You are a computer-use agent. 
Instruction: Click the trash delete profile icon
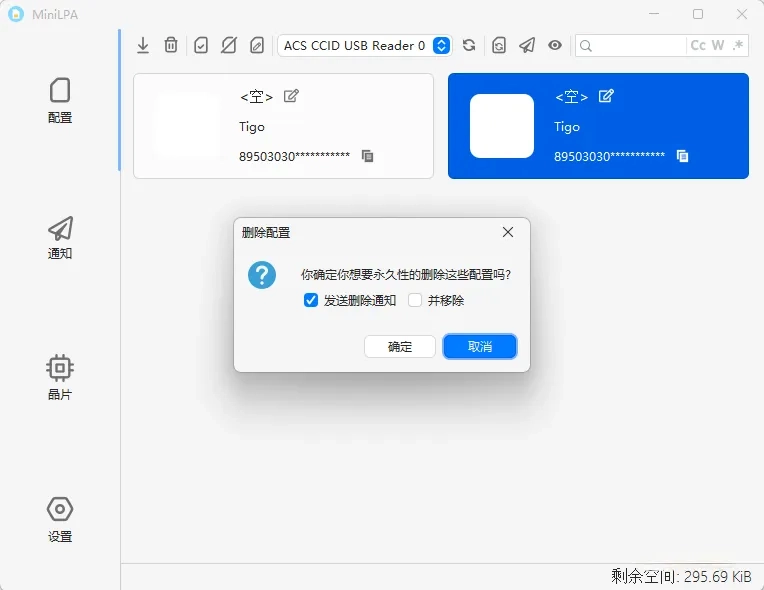point(171,45)
